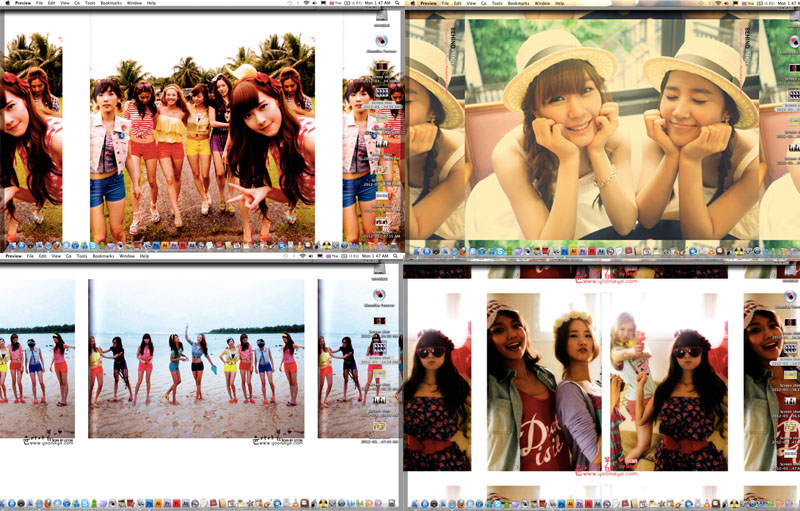Open Window menu above the straw hats photo
Viewport: 800px width, 511px height.
click(542, 3)
